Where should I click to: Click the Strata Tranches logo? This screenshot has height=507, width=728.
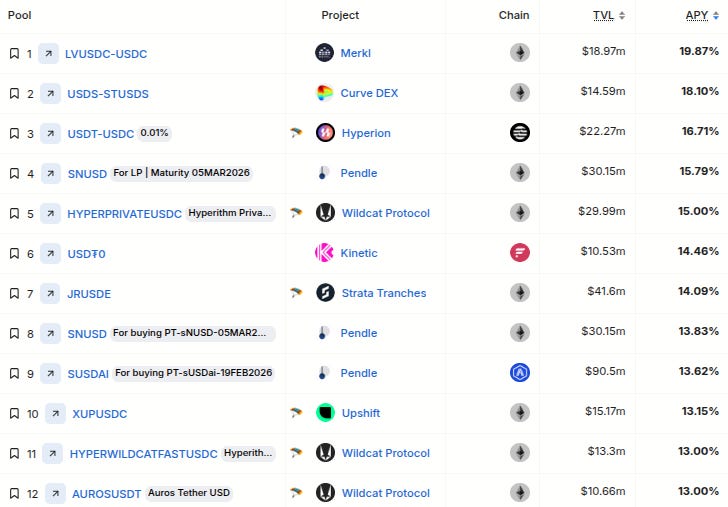click(x=325, y=292)
